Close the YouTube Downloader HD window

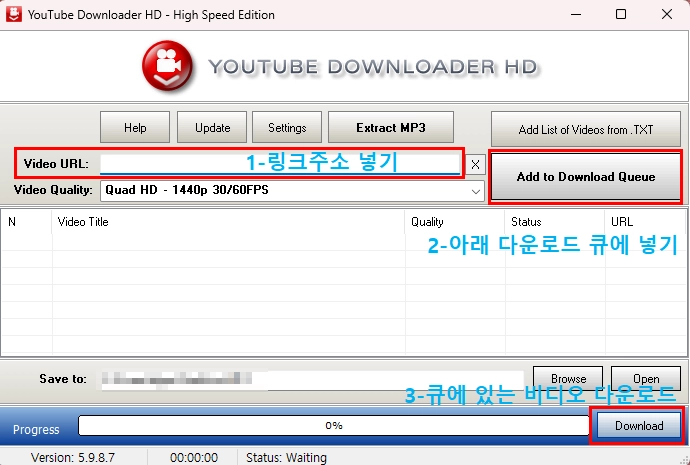coord(667,15)
